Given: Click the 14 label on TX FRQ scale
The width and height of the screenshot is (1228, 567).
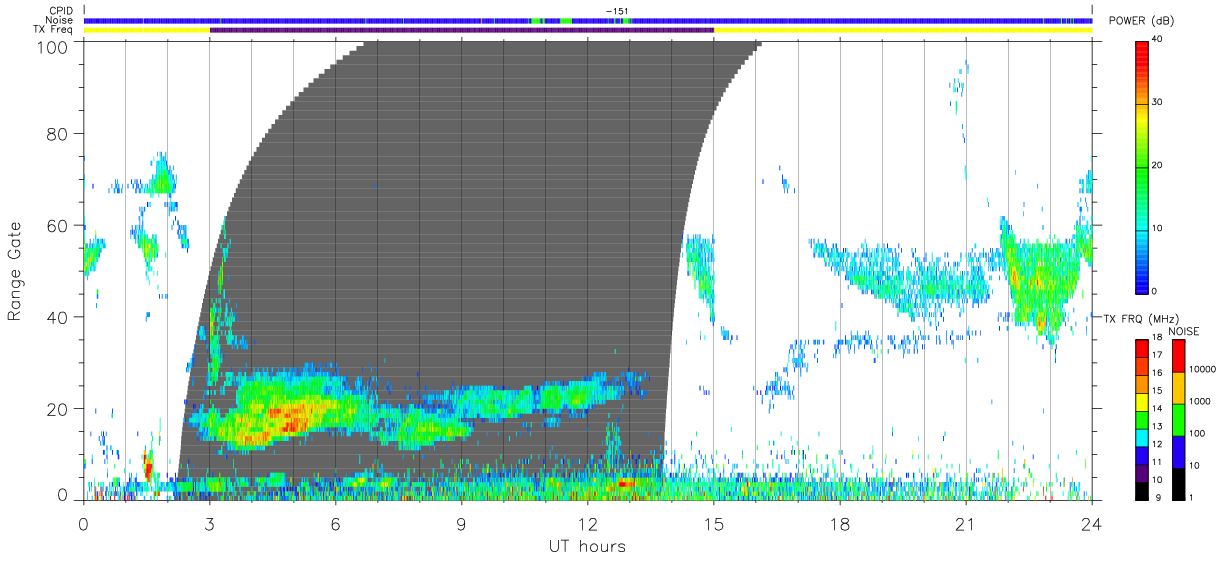Looking at the screenshot, I should (1158, 408).
